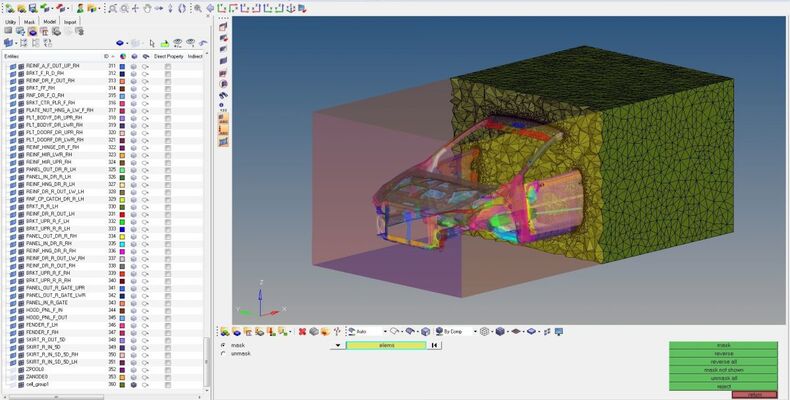Open the By Comp color mode dropdown
790x400 pixels.
473,331
